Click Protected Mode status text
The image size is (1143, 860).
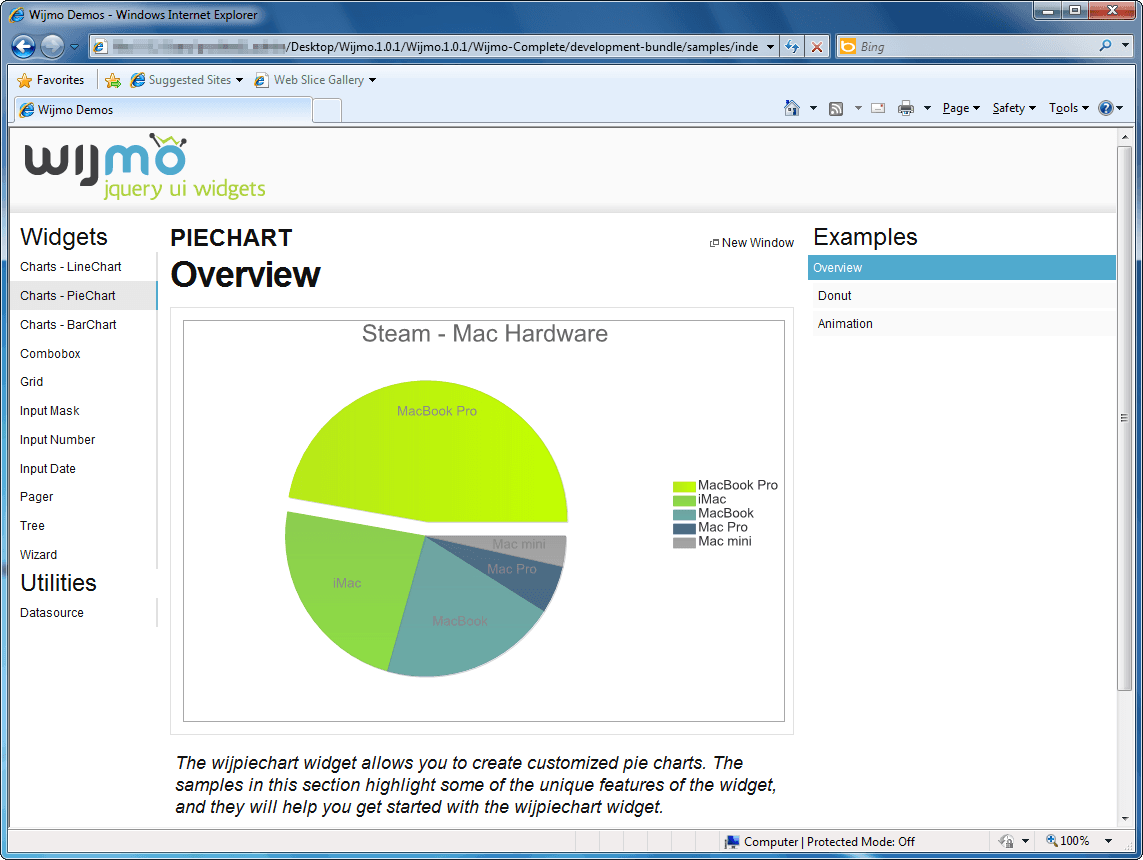click(x=861, y=842)
